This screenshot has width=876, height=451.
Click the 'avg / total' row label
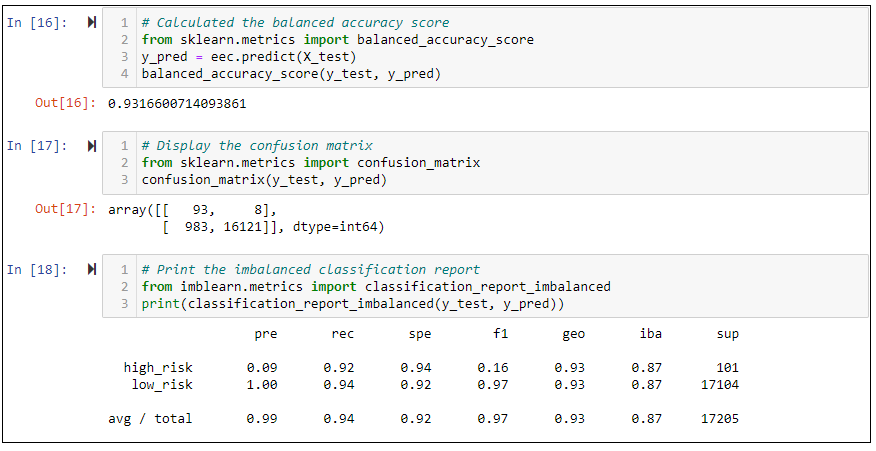tap(150, 419)
